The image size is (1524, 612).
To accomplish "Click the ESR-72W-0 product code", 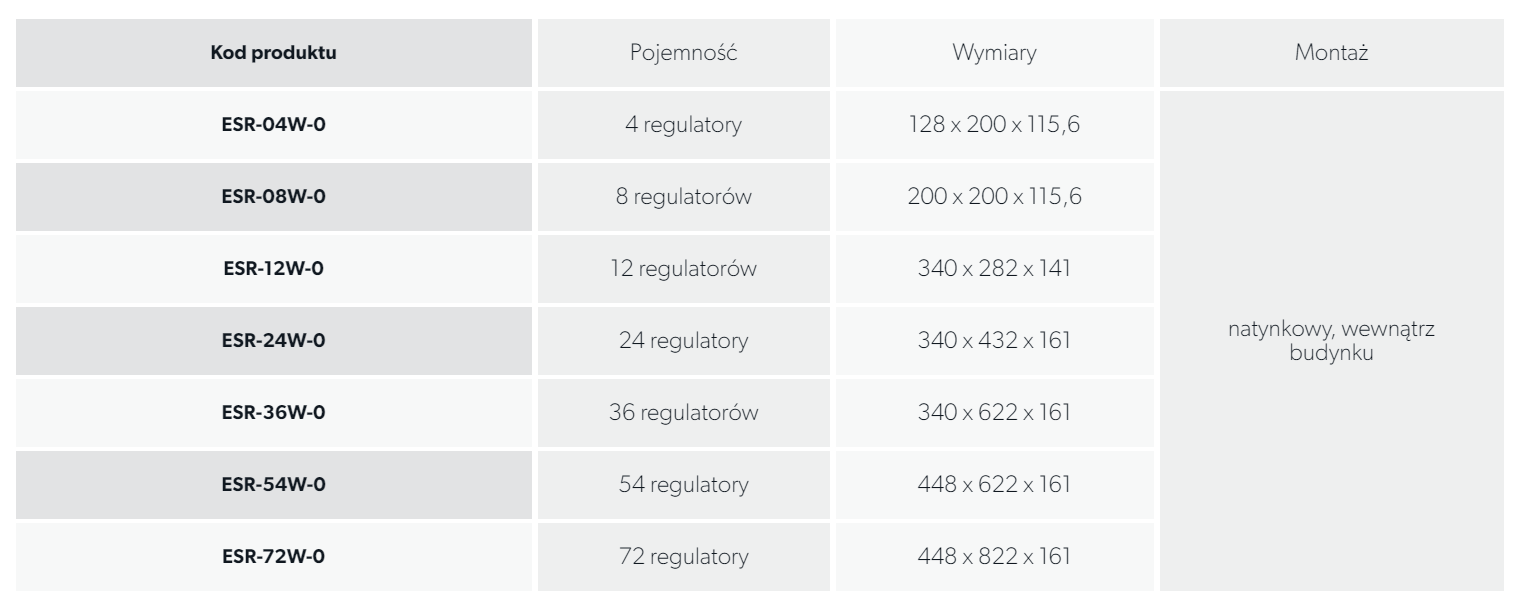I will coord(273,556).
